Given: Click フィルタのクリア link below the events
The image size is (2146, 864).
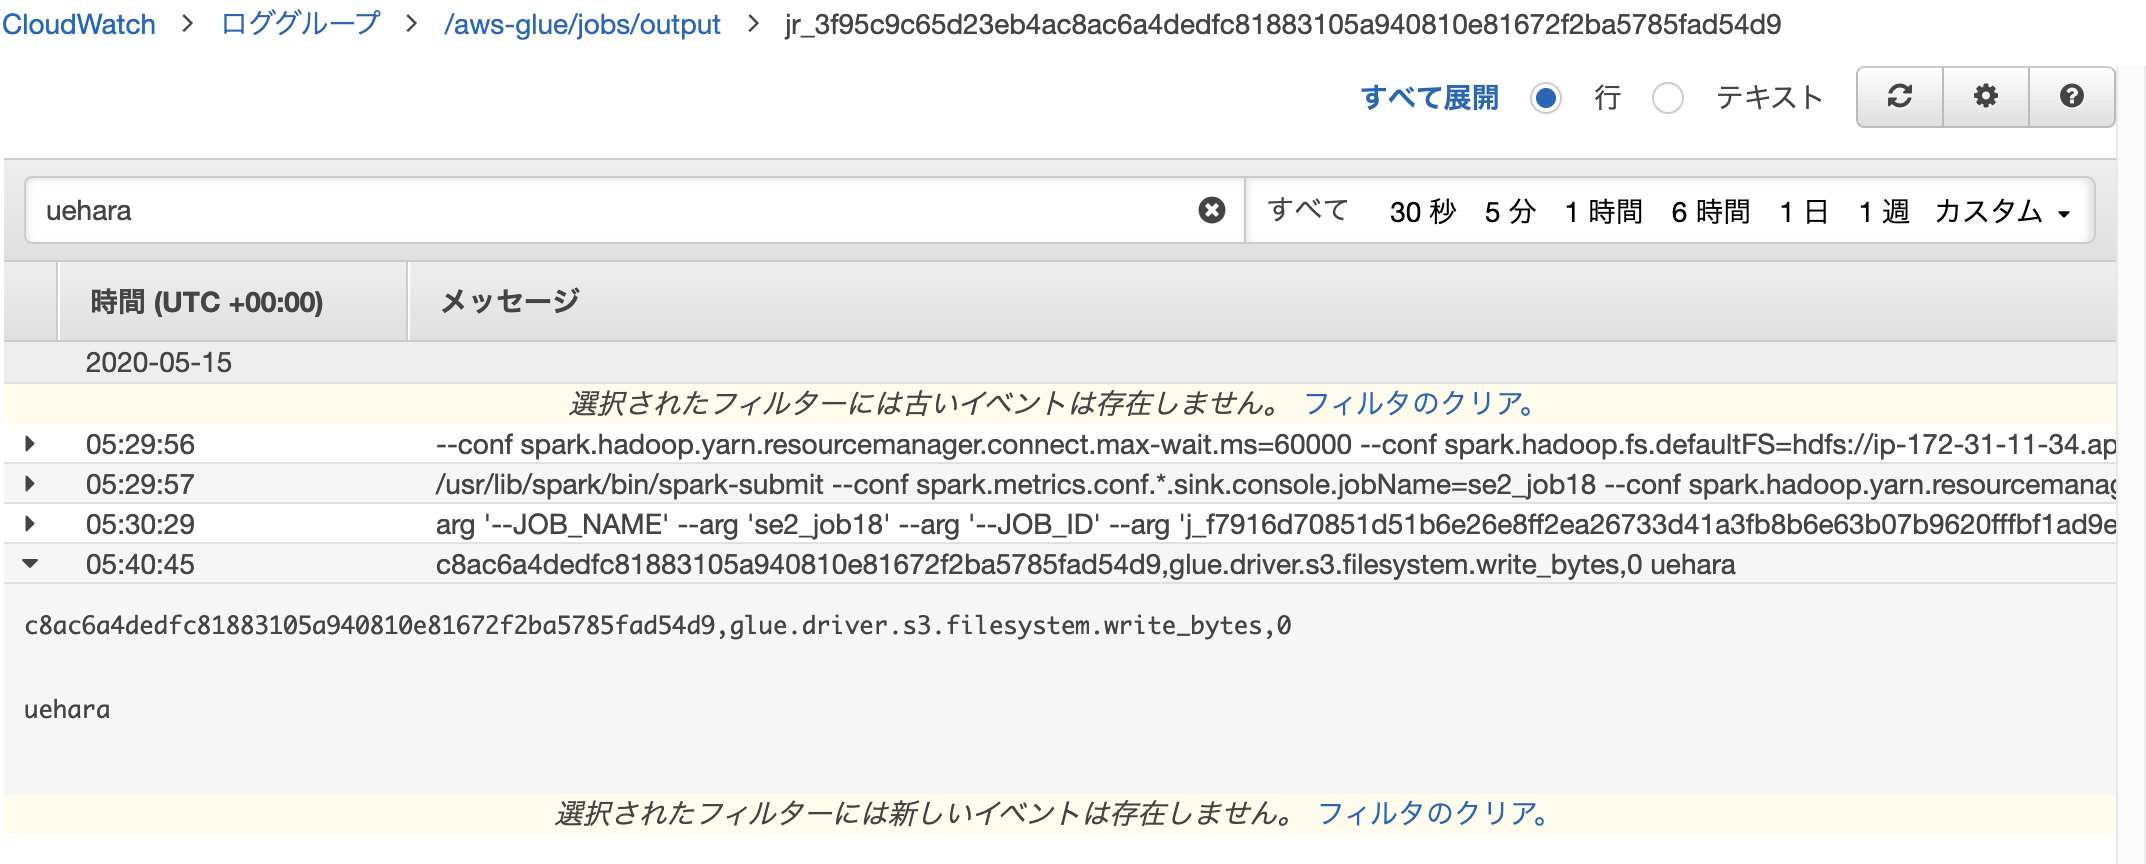Looking at the screenshot, I should click(x=1433, y=813).
